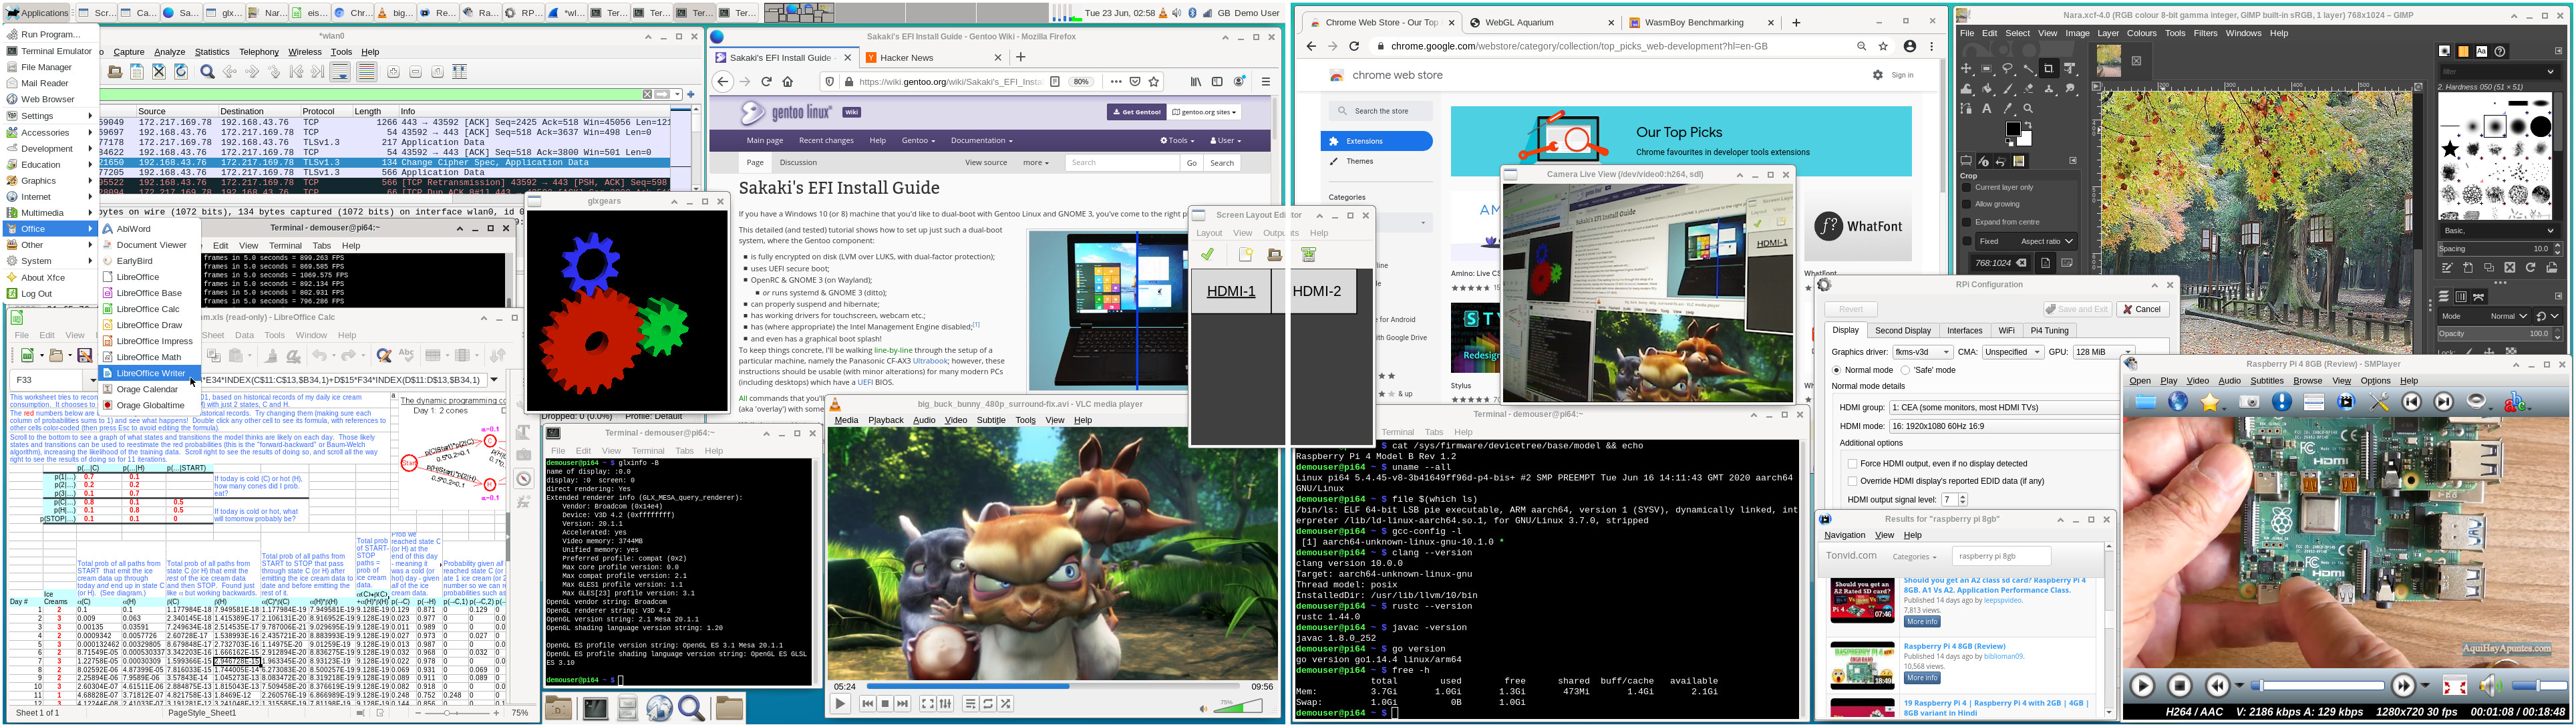This screenshot has height=727, width=2576.
Task: Toggle VLC fullscreen button
Action: [927, 704]
